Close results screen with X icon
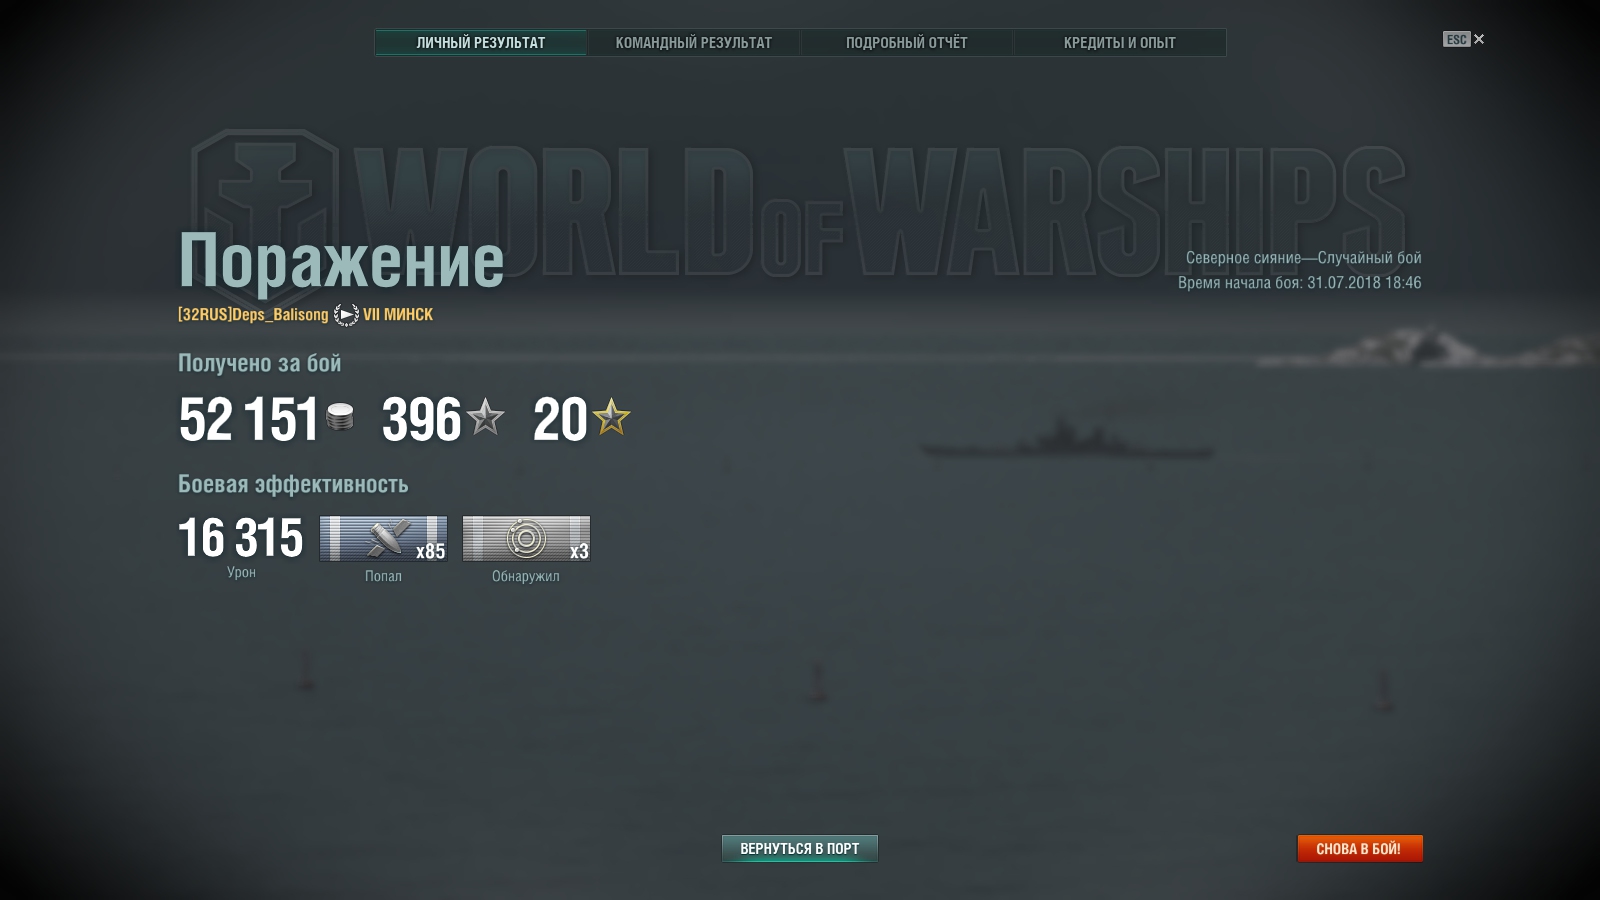 pos(1479,39)
